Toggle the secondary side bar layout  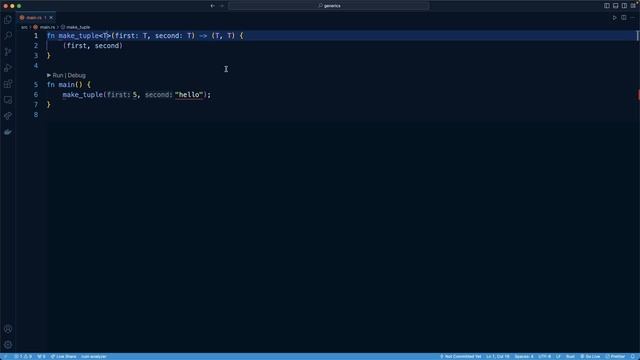point(624,6)
